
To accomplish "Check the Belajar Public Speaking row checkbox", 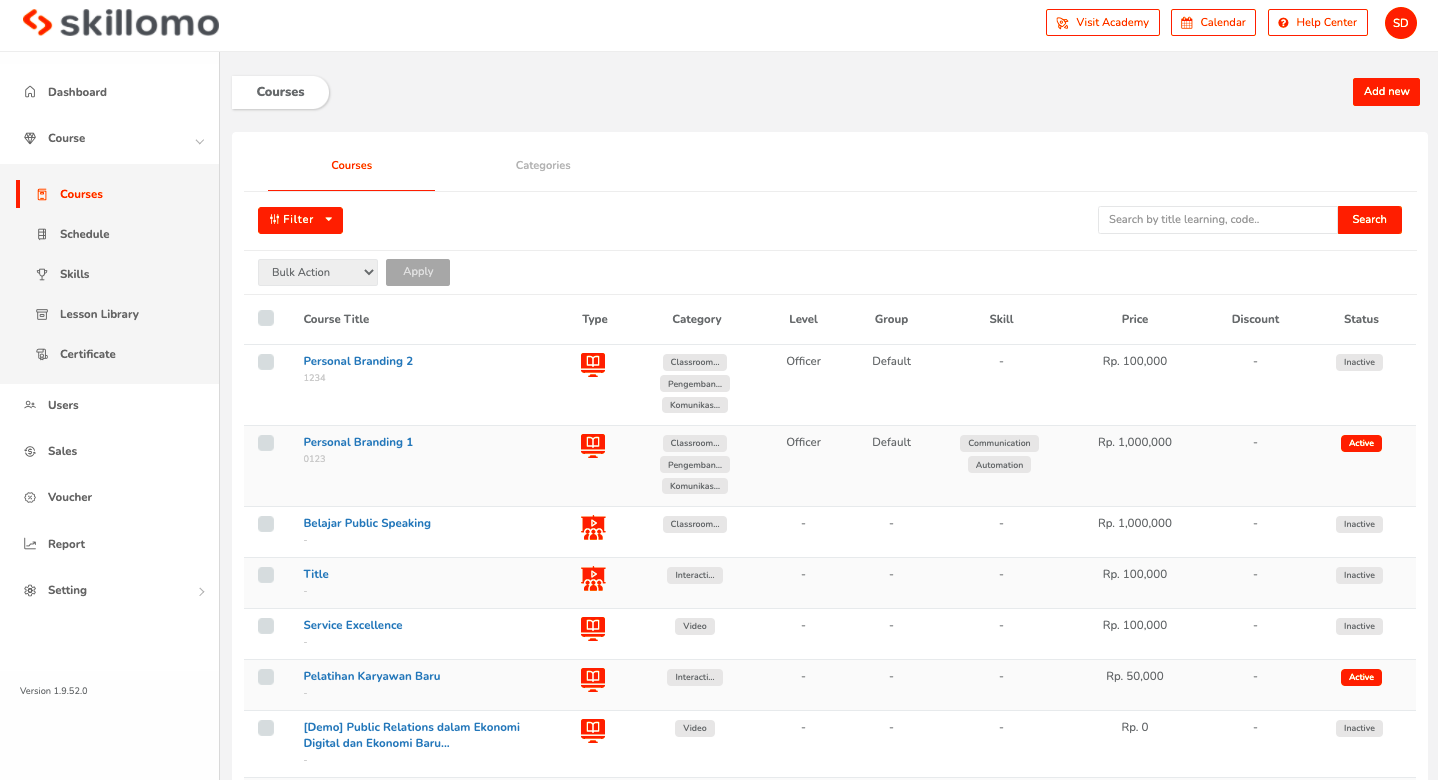I will (266, 524).
